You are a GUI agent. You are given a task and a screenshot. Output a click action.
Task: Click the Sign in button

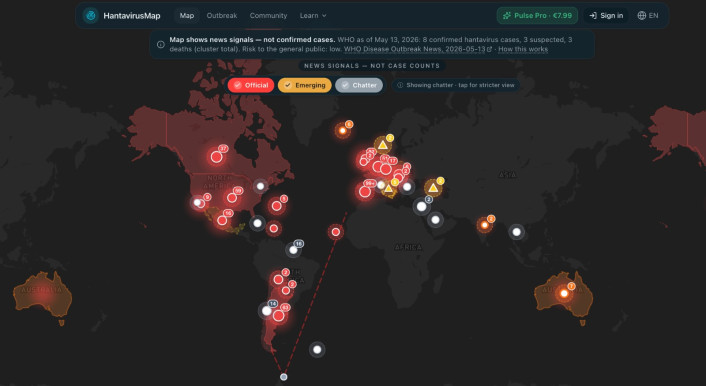coord(606,15)
